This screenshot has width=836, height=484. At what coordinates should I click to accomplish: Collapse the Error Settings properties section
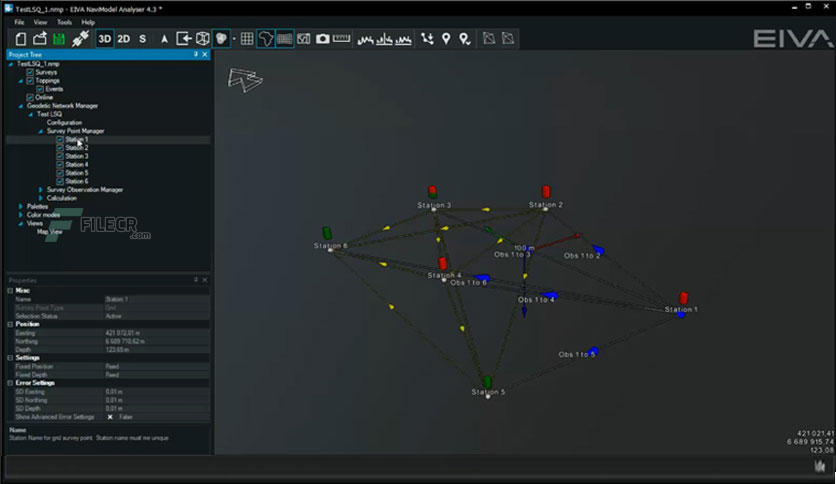10,383
